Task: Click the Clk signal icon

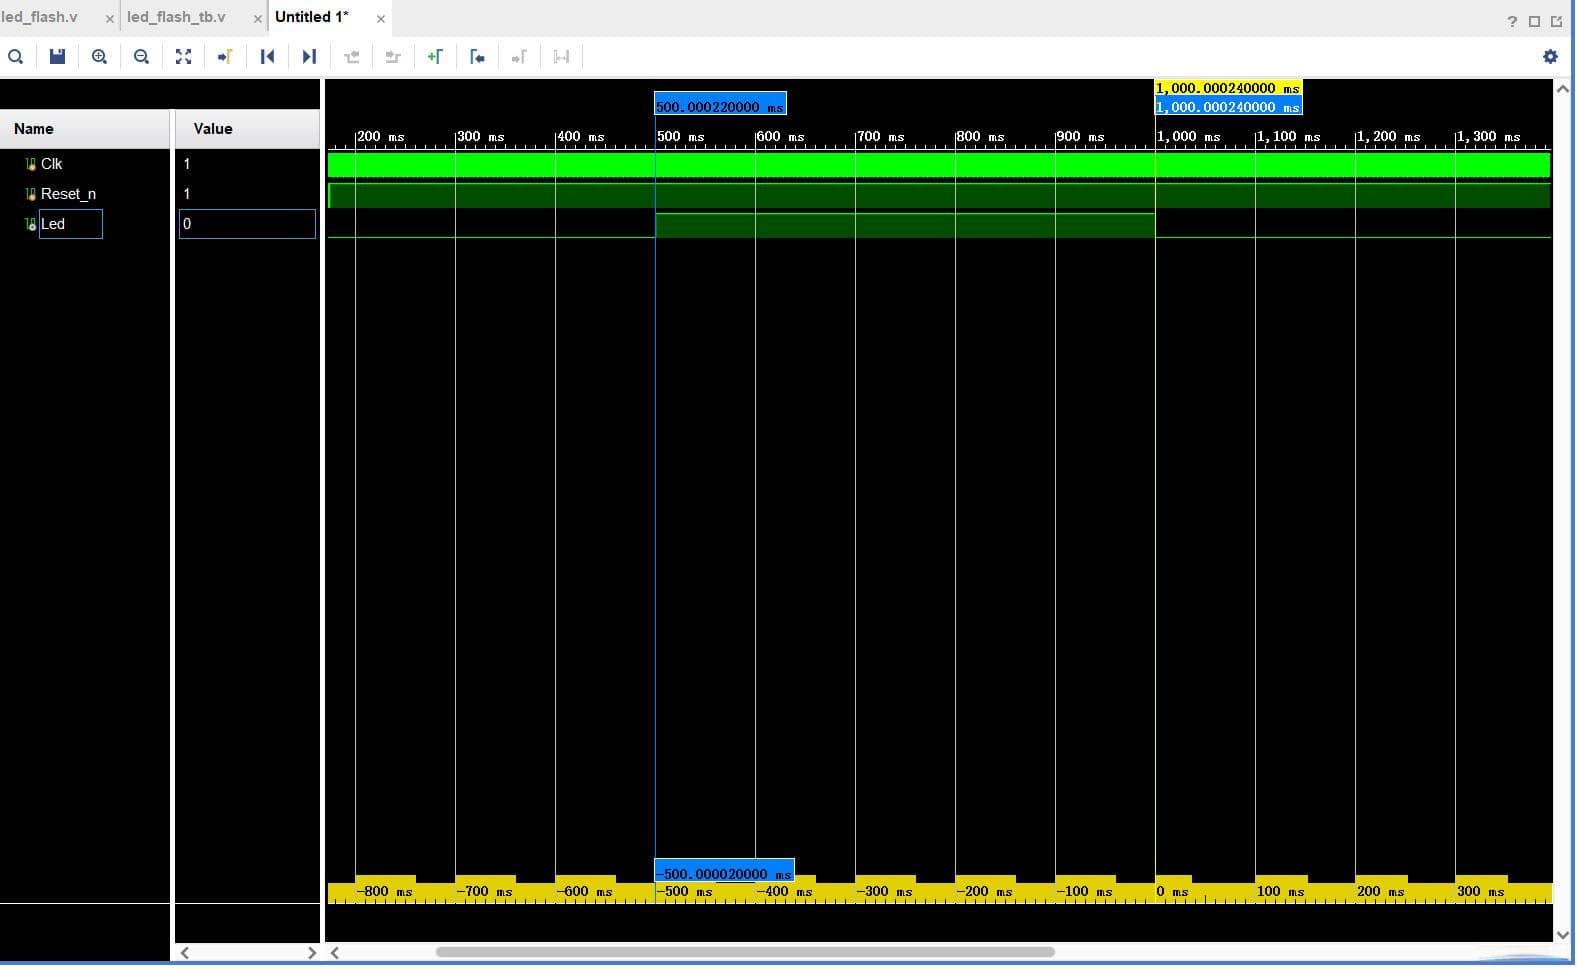Action: click(30, 164)
